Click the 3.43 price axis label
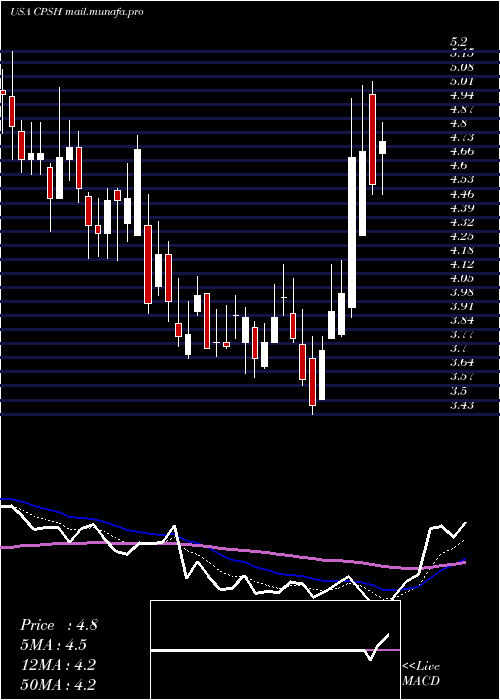 coord(462,405)
